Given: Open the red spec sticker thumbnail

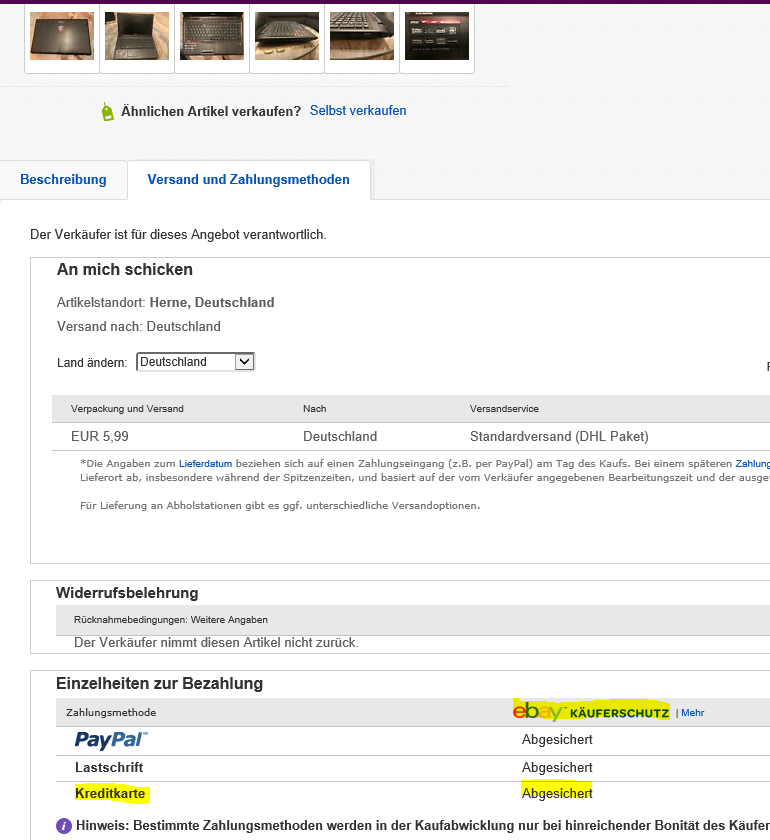Looking at the screenshot, I should [x=437, y=36].
